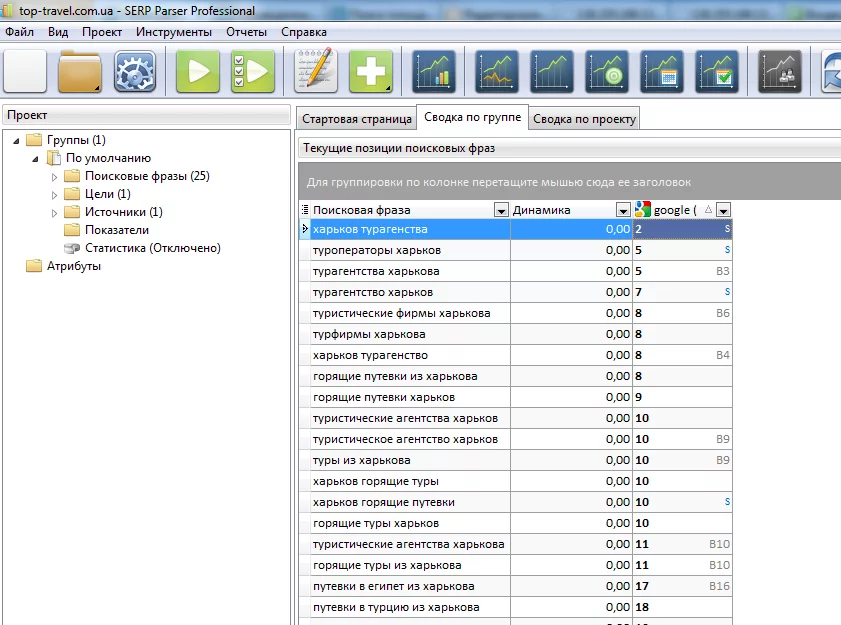The image size is (841, 625).
Task: Expand the Поисковые фразы (25) tree node
Action: (55, 176)
